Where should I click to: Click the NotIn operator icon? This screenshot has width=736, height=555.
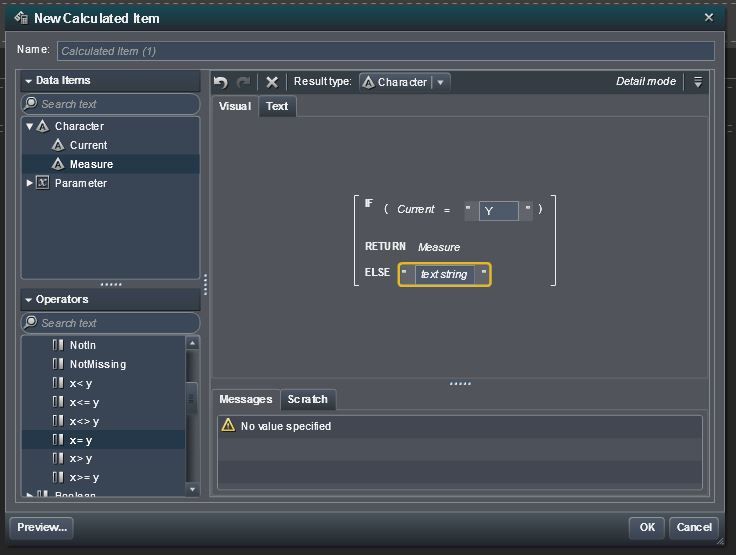(x=58, y=345)
